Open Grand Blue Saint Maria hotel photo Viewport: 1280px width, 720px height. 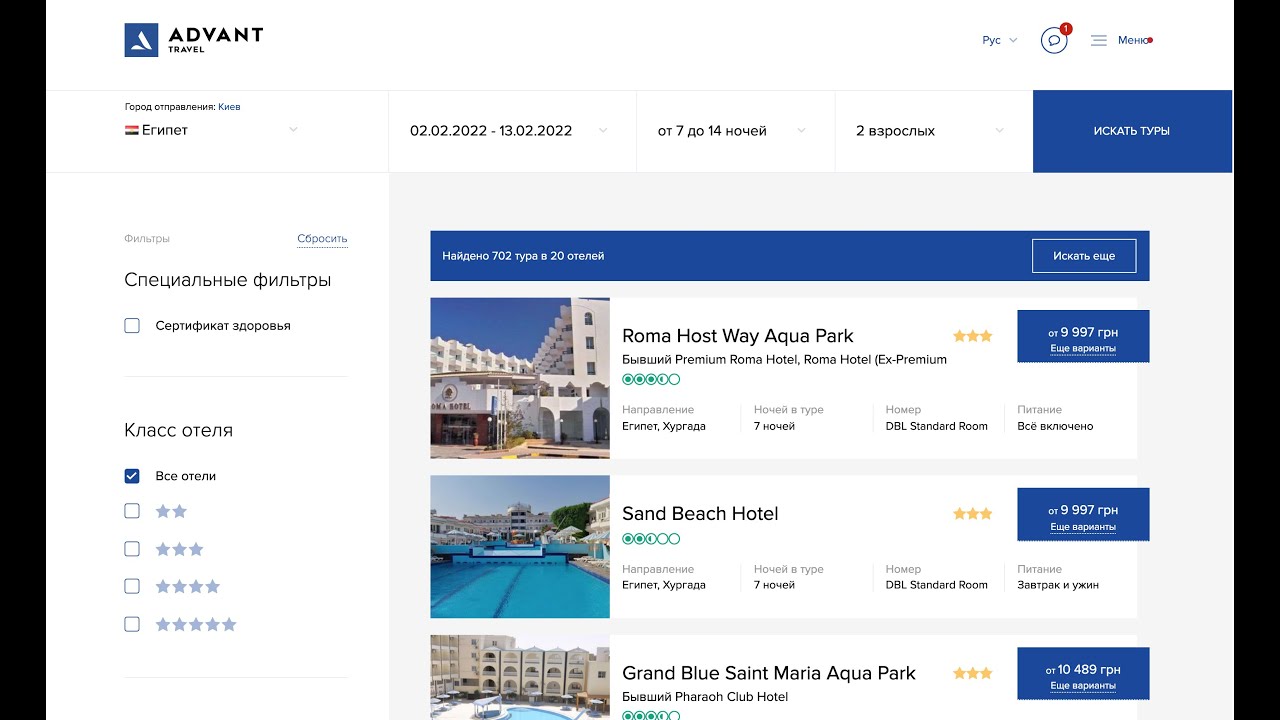(520, 678)
